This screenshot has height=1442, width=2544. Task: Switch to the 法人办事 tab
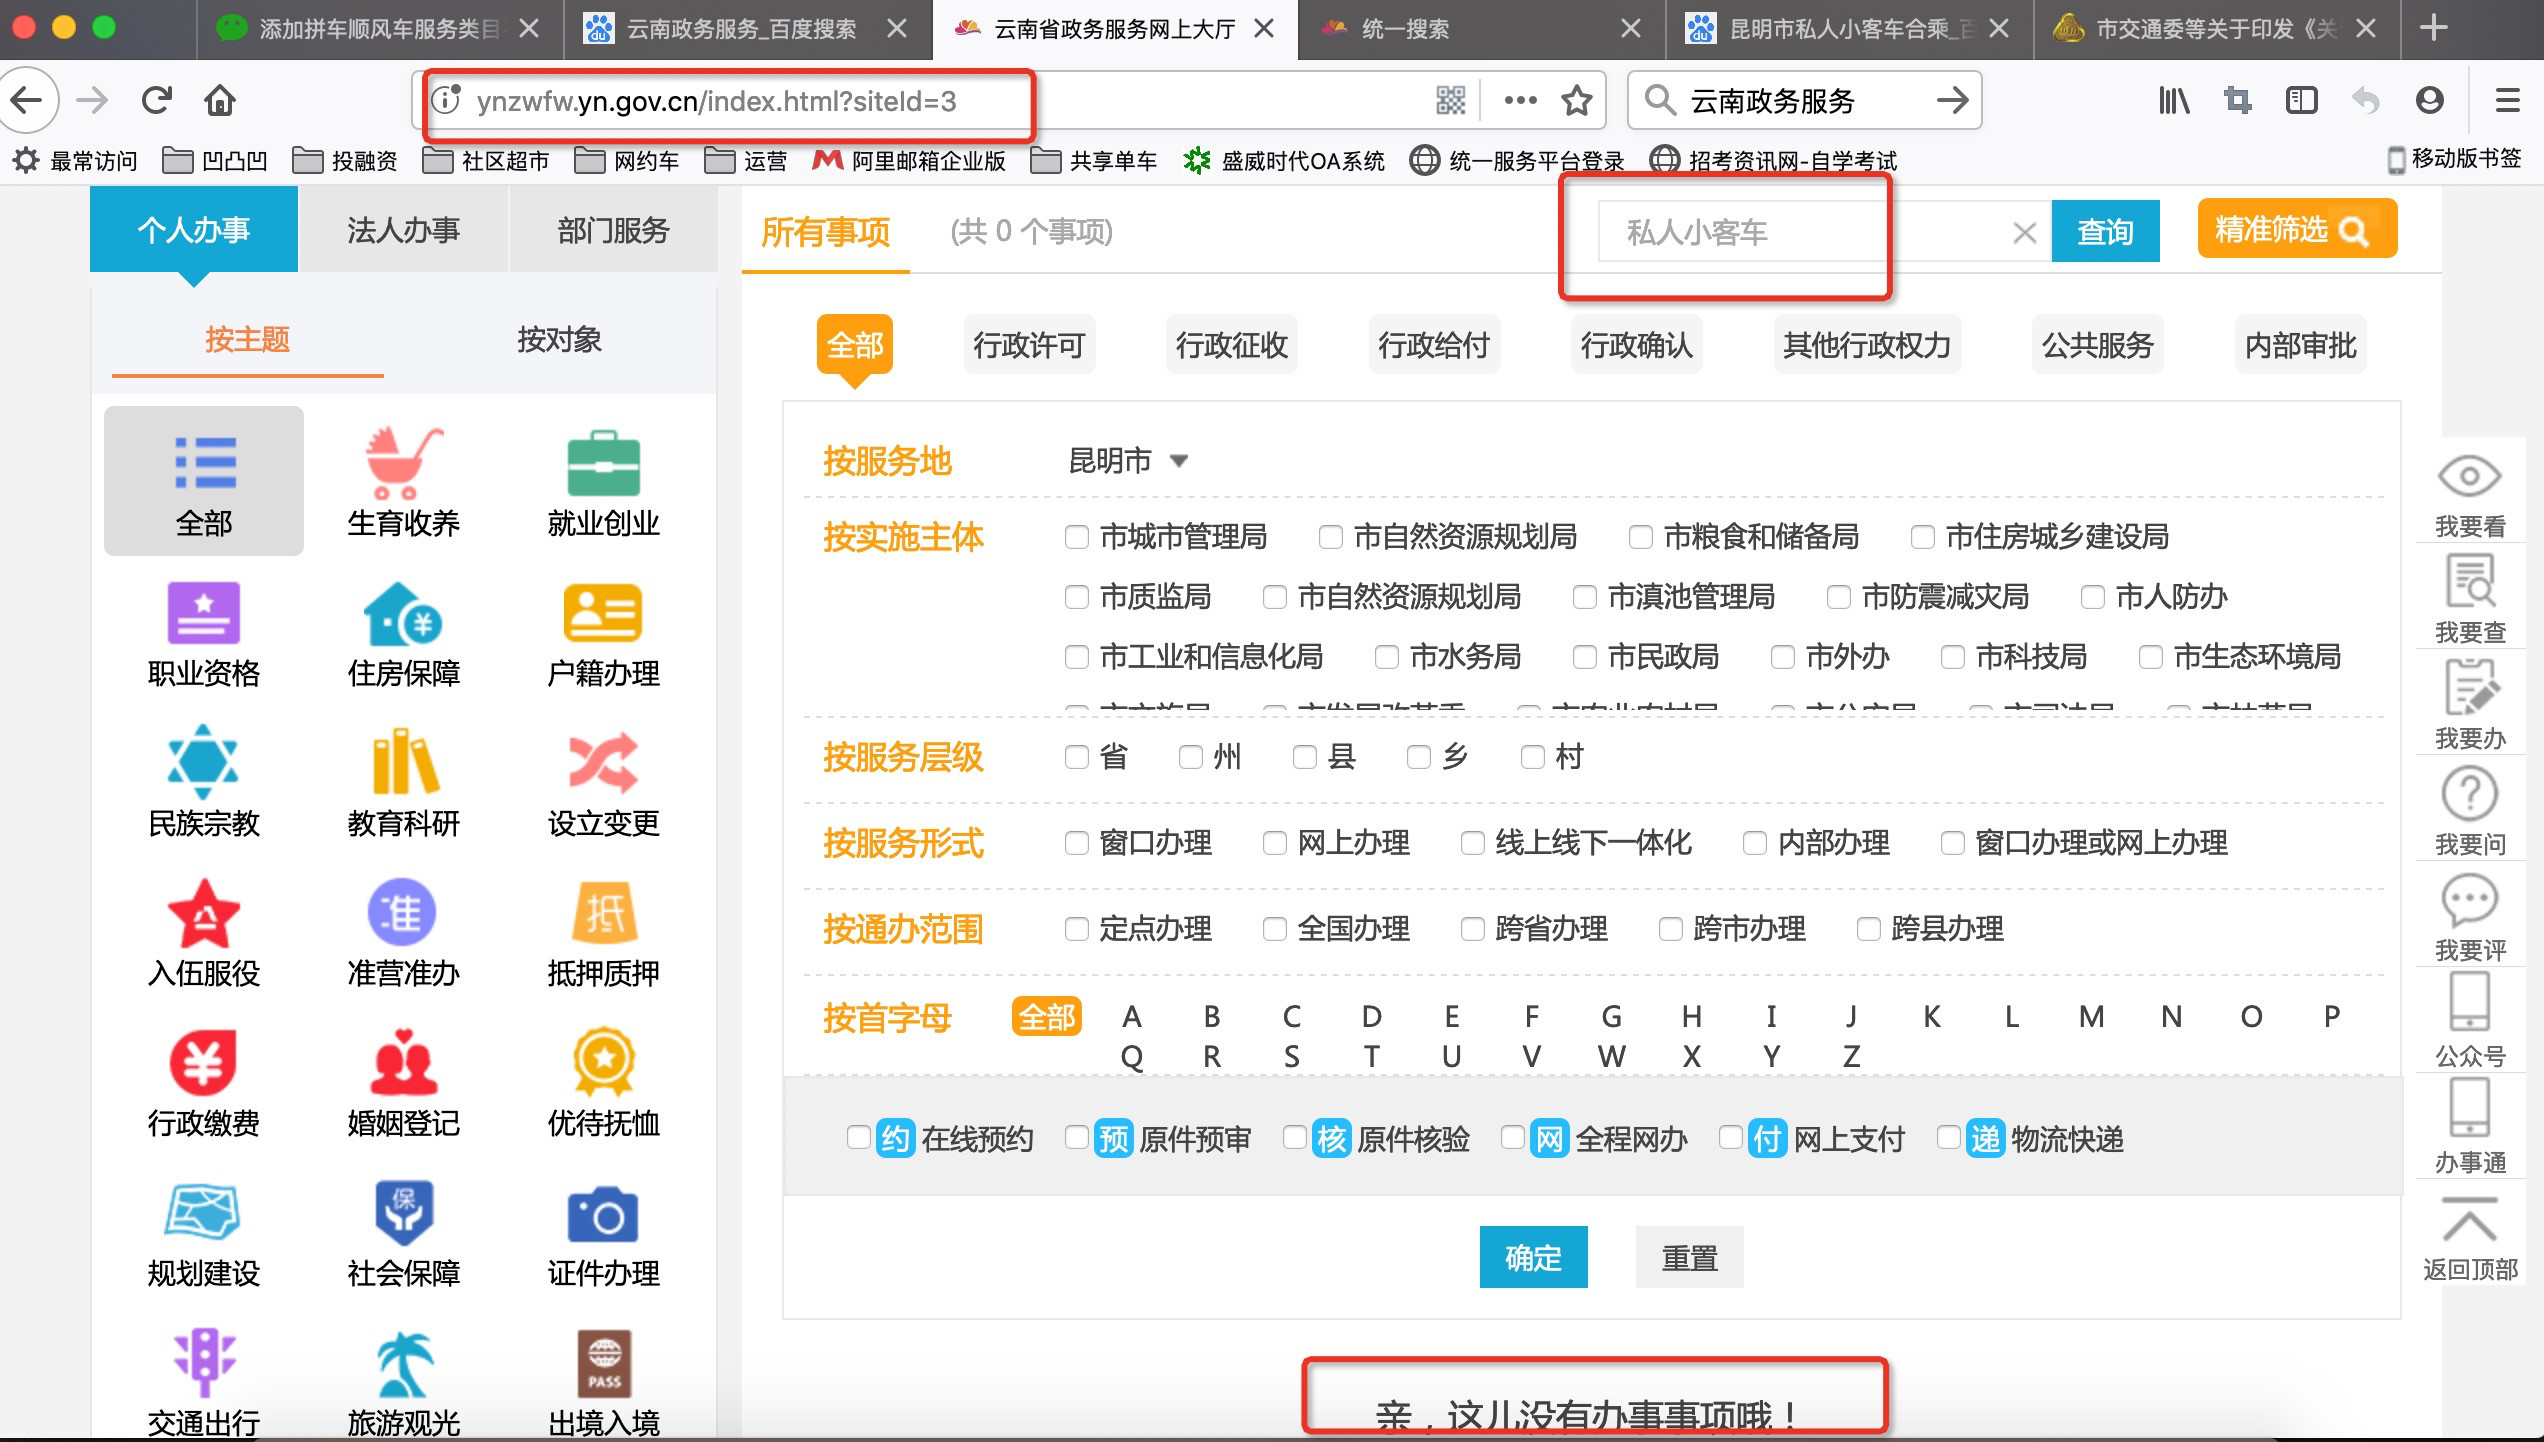tap(403, 230)
